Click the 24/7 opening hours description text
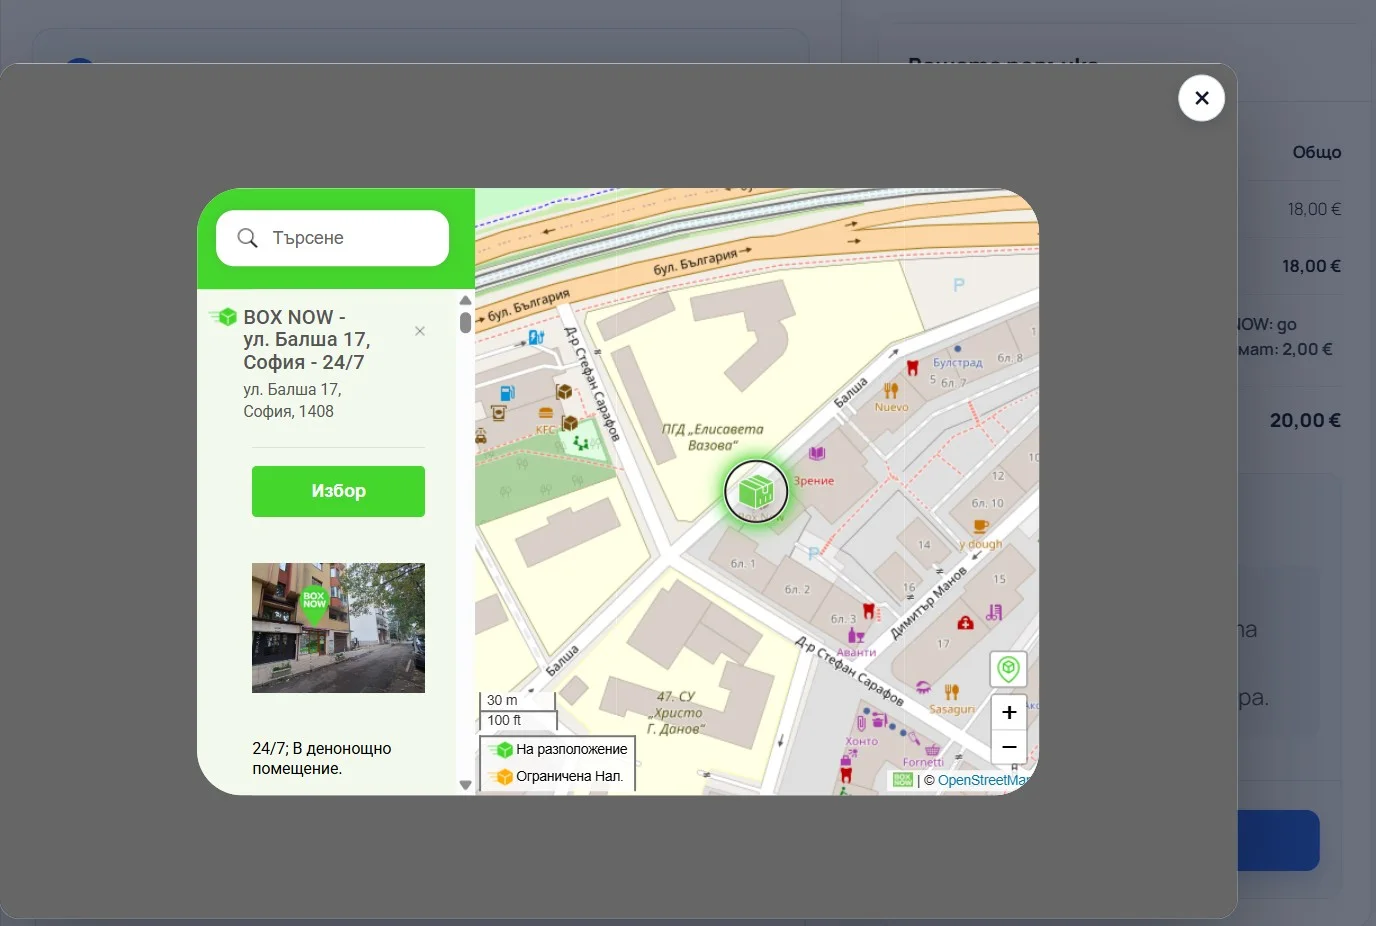 [x=321, y=758]
